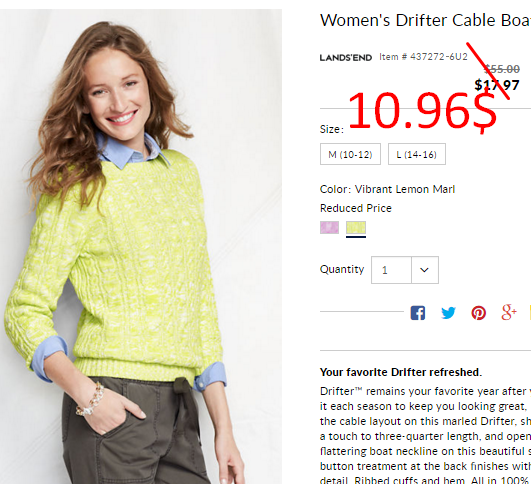531x484 pixels.
Task: Pin the sweater on Pinterest
Action: click(x=479, y=313)
